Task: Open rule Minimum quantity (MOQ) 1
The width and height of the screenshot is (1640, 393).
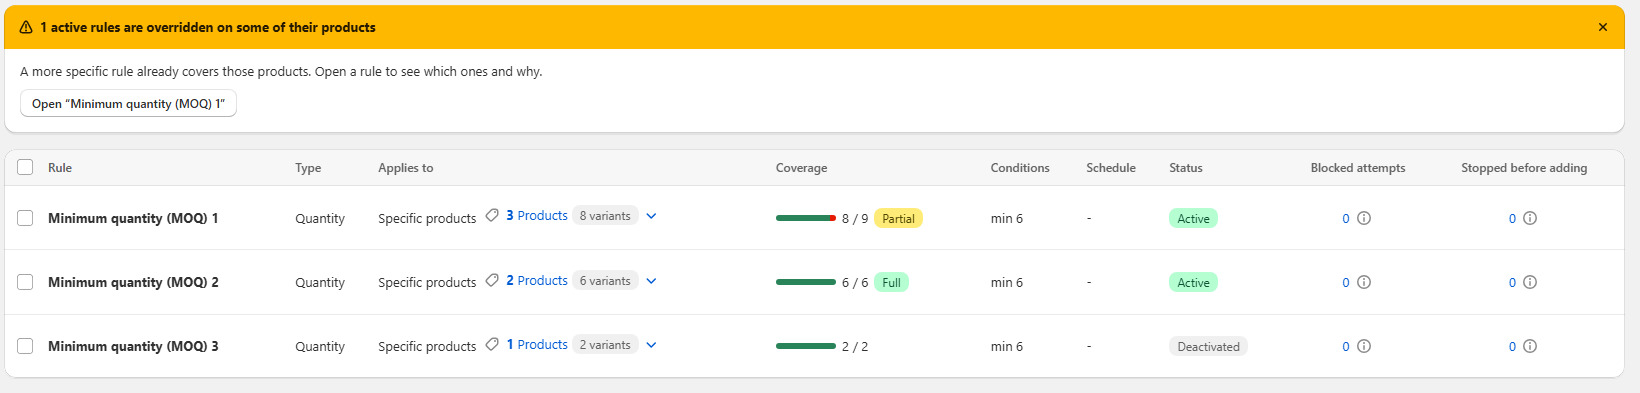Action: point(133,218)
